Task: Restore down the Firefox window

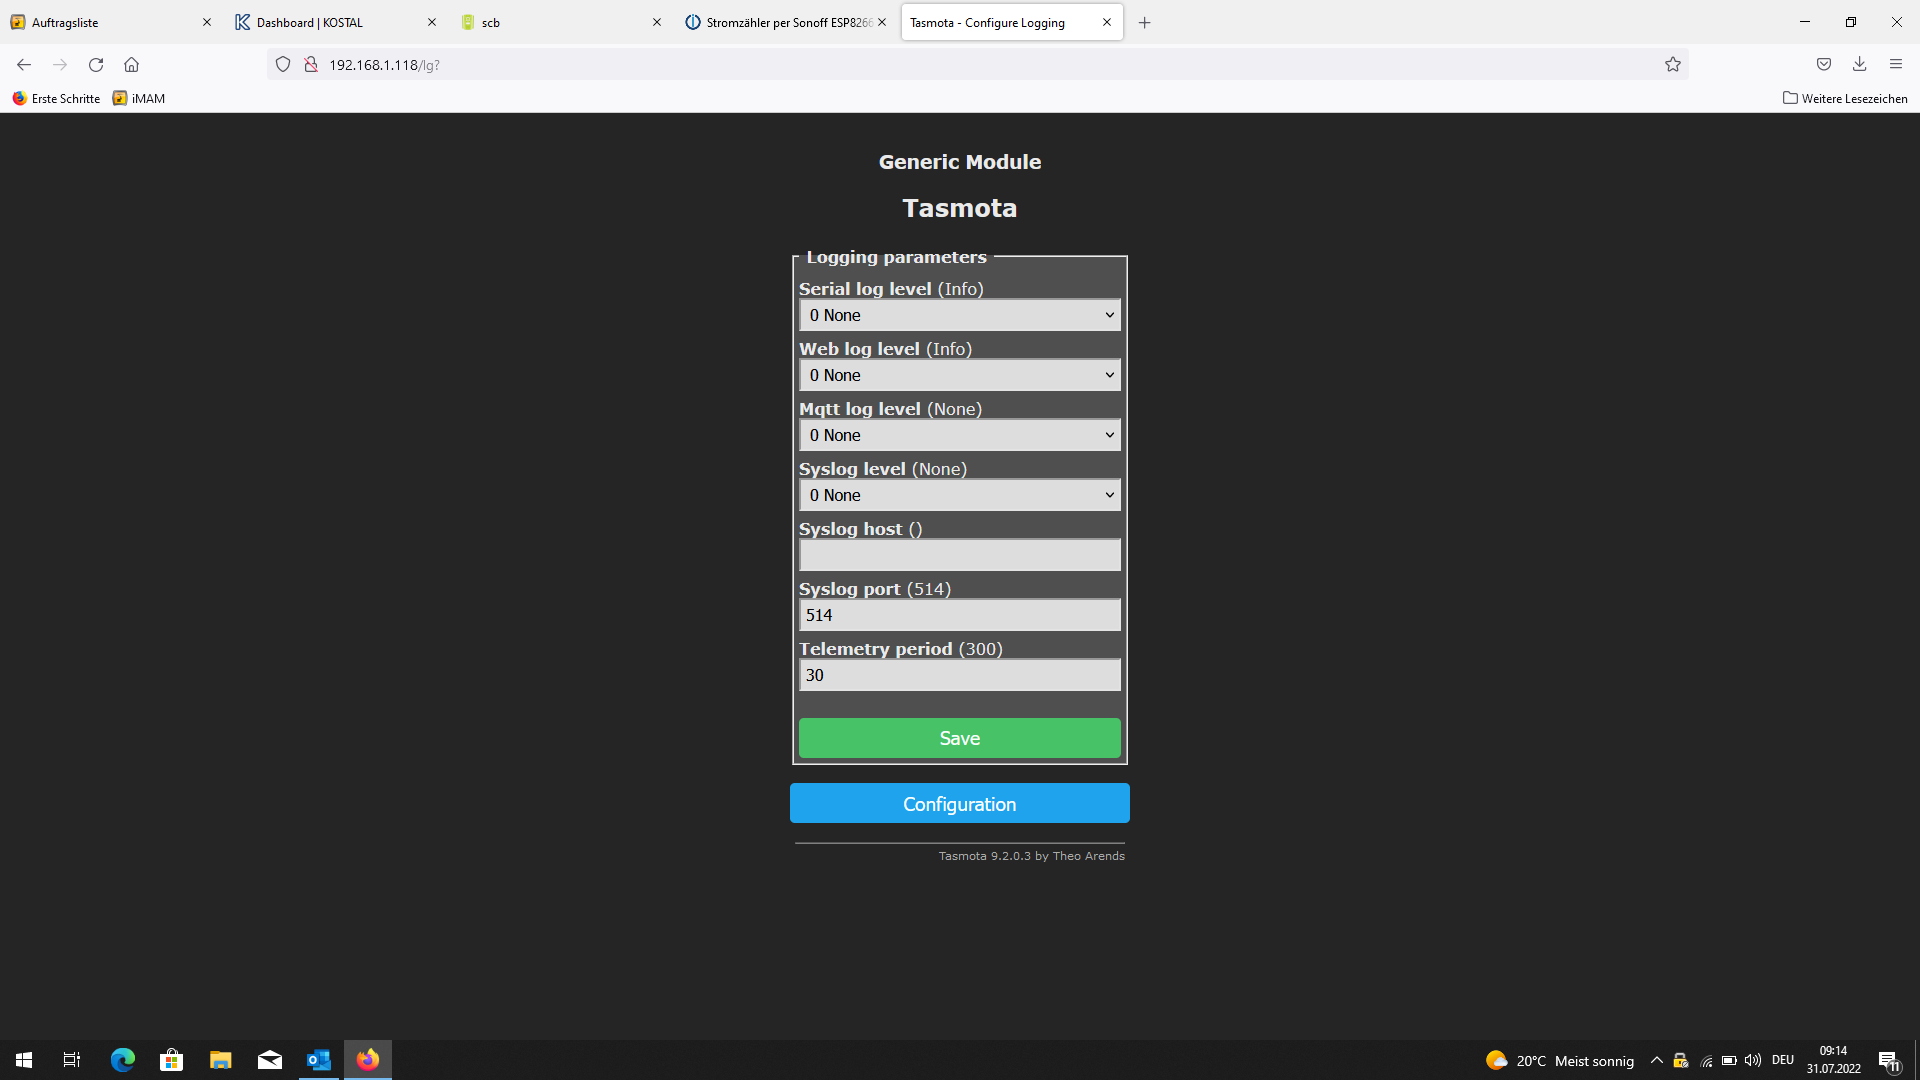Action: coord(1851,22)
